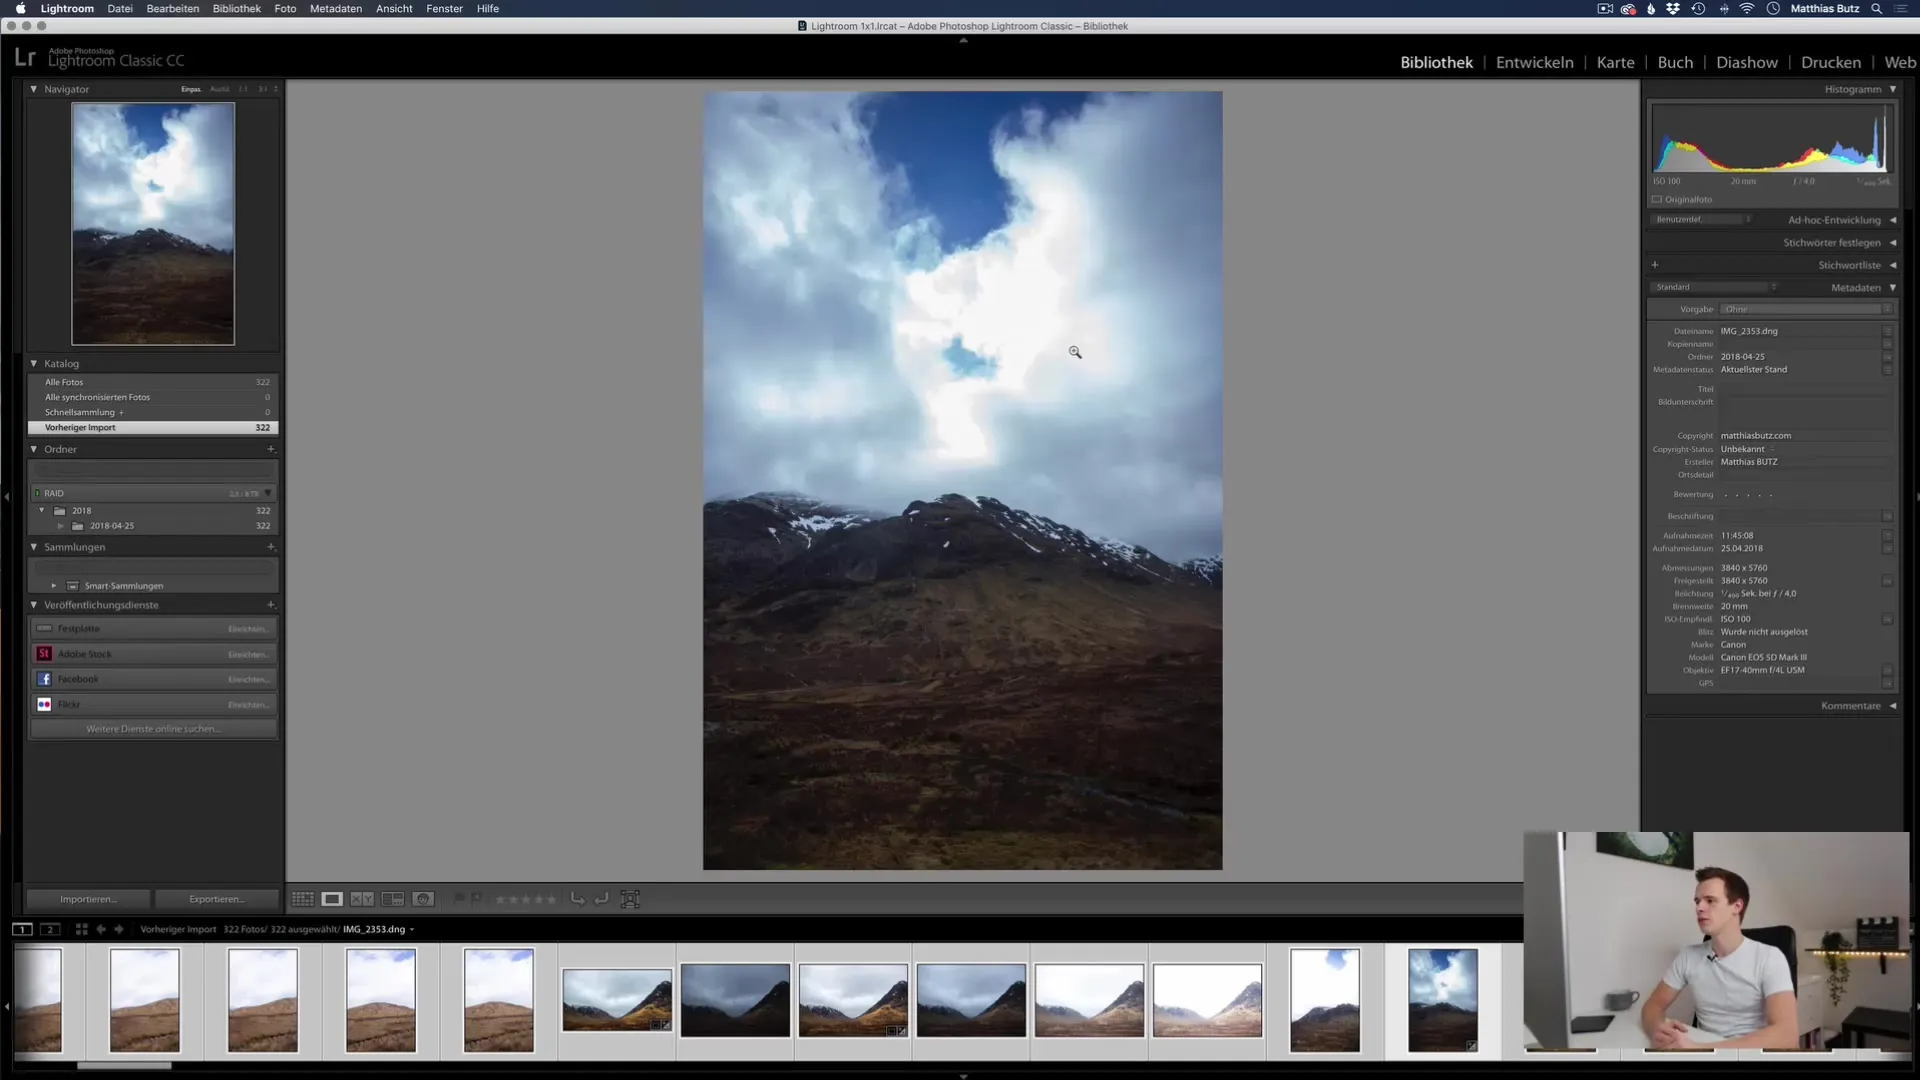1920x1080 pixels.
Task: Open the Bibliothek menu in menu bar
Action: [x=236, y=8]
